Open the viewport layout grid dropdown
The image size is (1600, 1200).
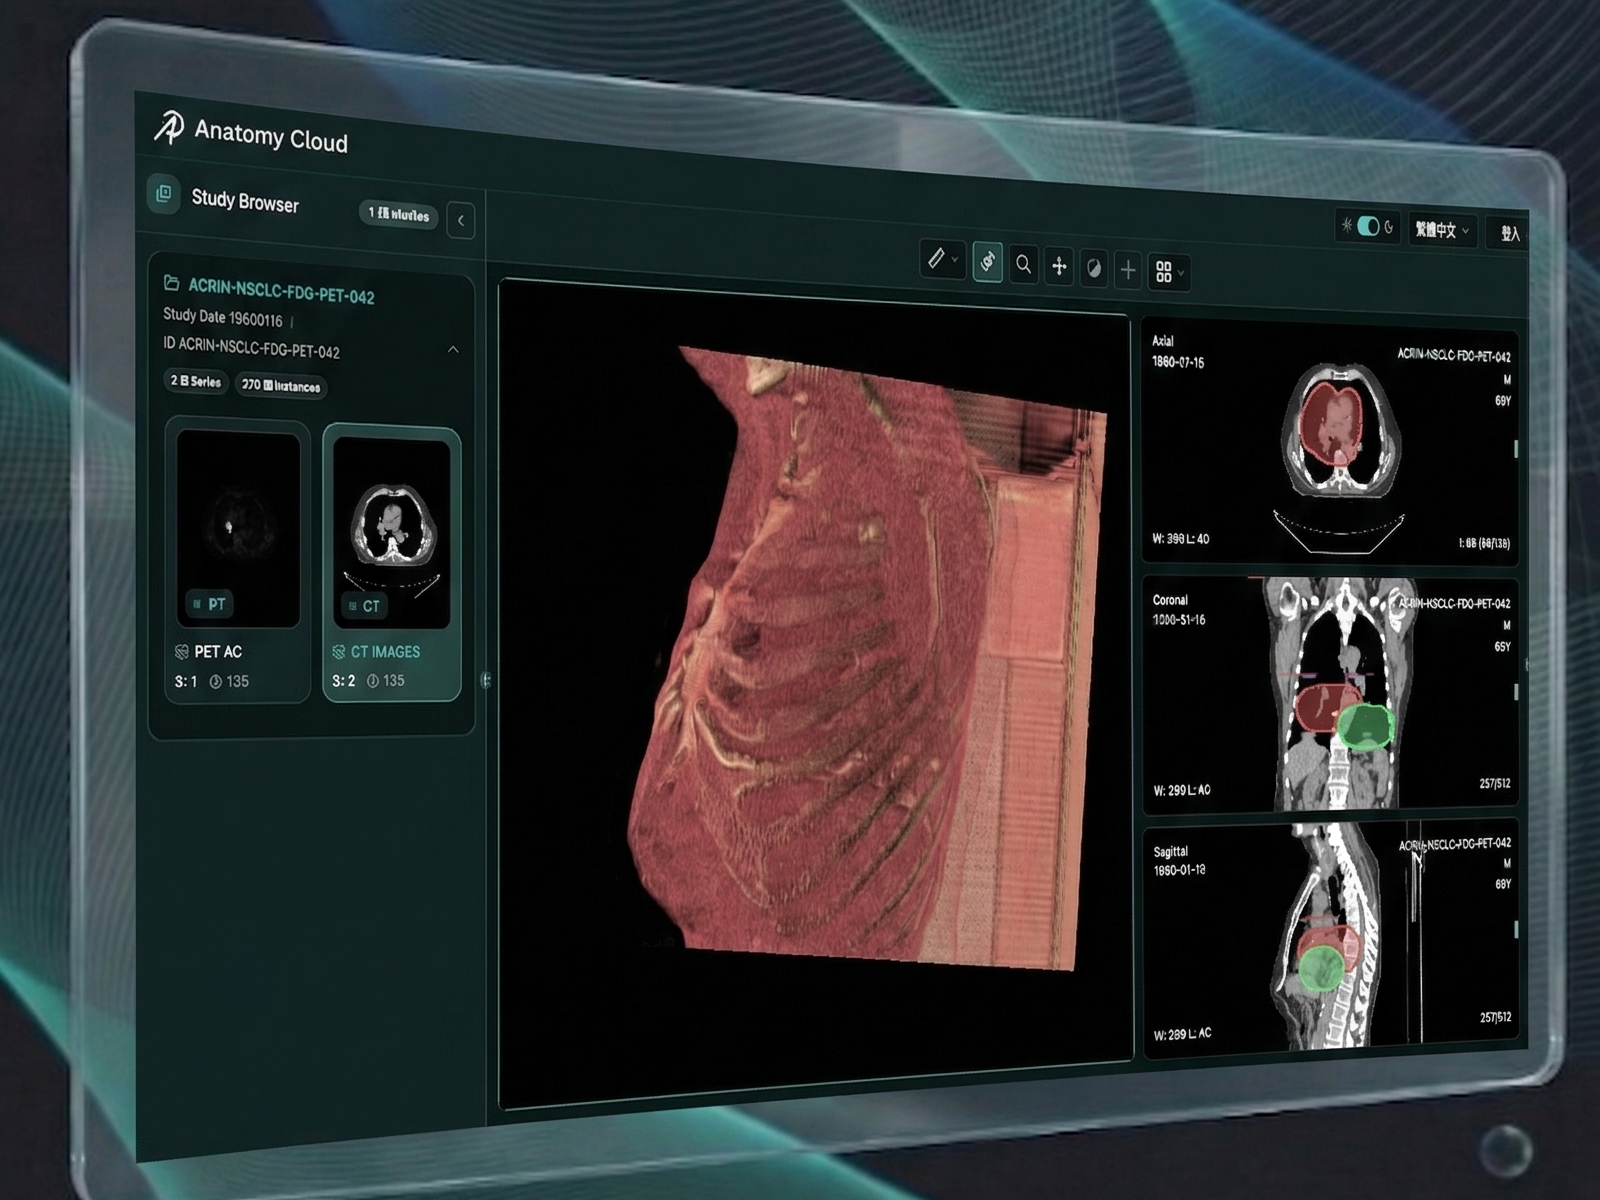click(x=1168, y=272)
